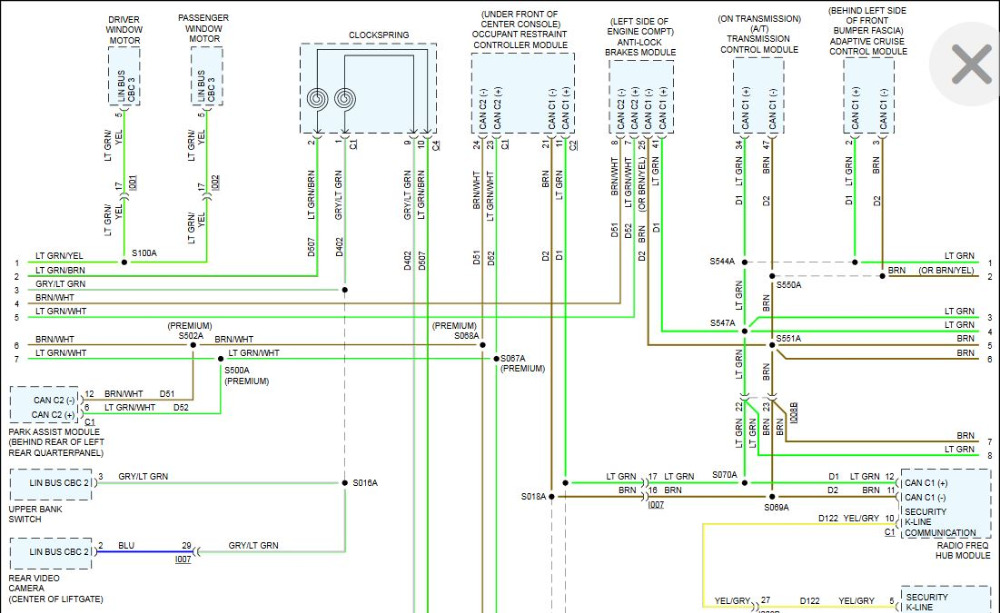Close the wiring diagram image viewer
This screenshot has width=1000, height=613.
(x=969, y=66)
